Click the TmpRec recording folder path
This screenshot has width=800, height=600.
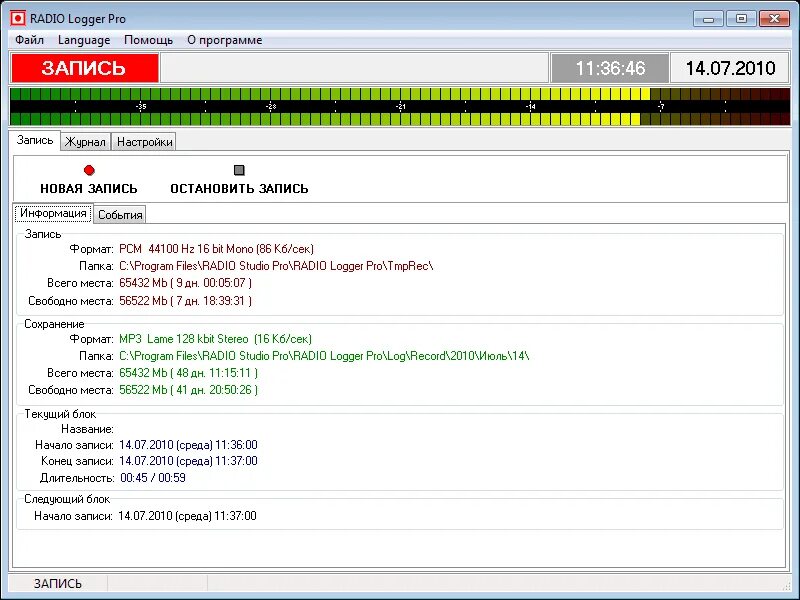pos(276,266)
